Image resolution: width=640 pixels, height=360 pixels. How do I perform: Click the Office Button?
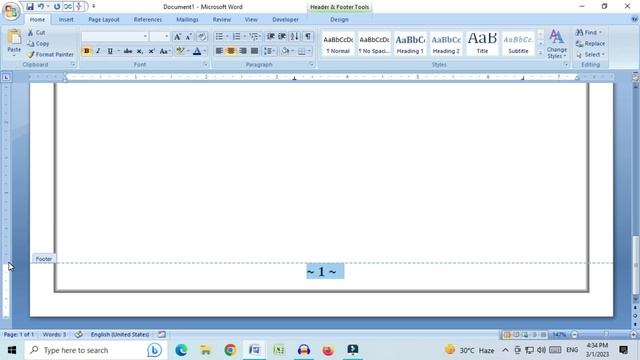(11, 11)
